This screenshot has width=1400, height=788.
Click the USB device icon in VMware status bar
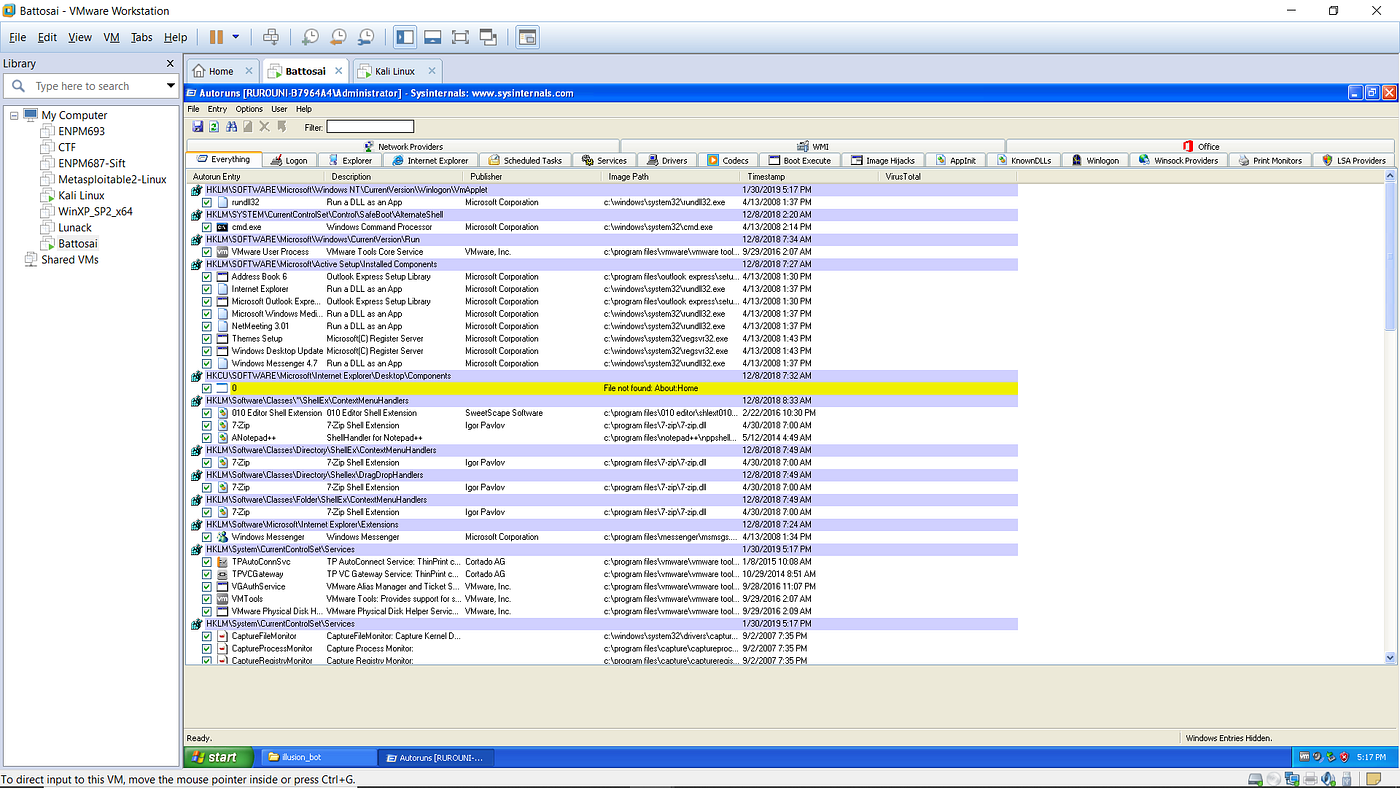click(1347, 779)
